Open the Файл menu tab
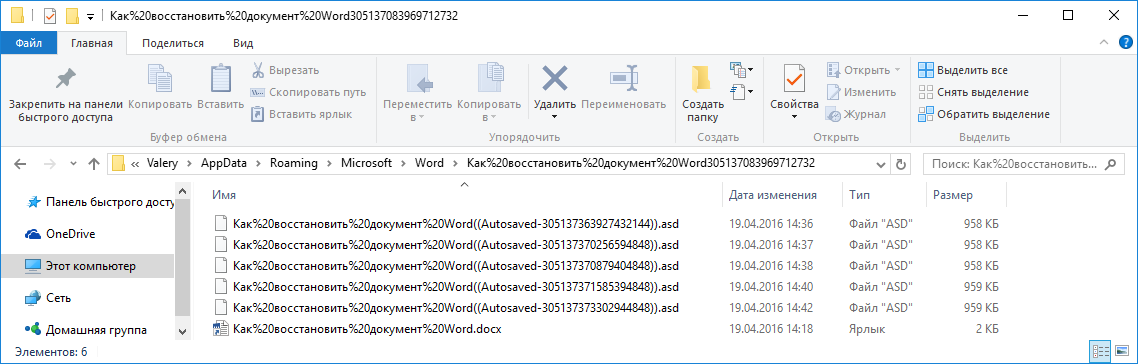The image size is (1138, 364). [28, 43]
